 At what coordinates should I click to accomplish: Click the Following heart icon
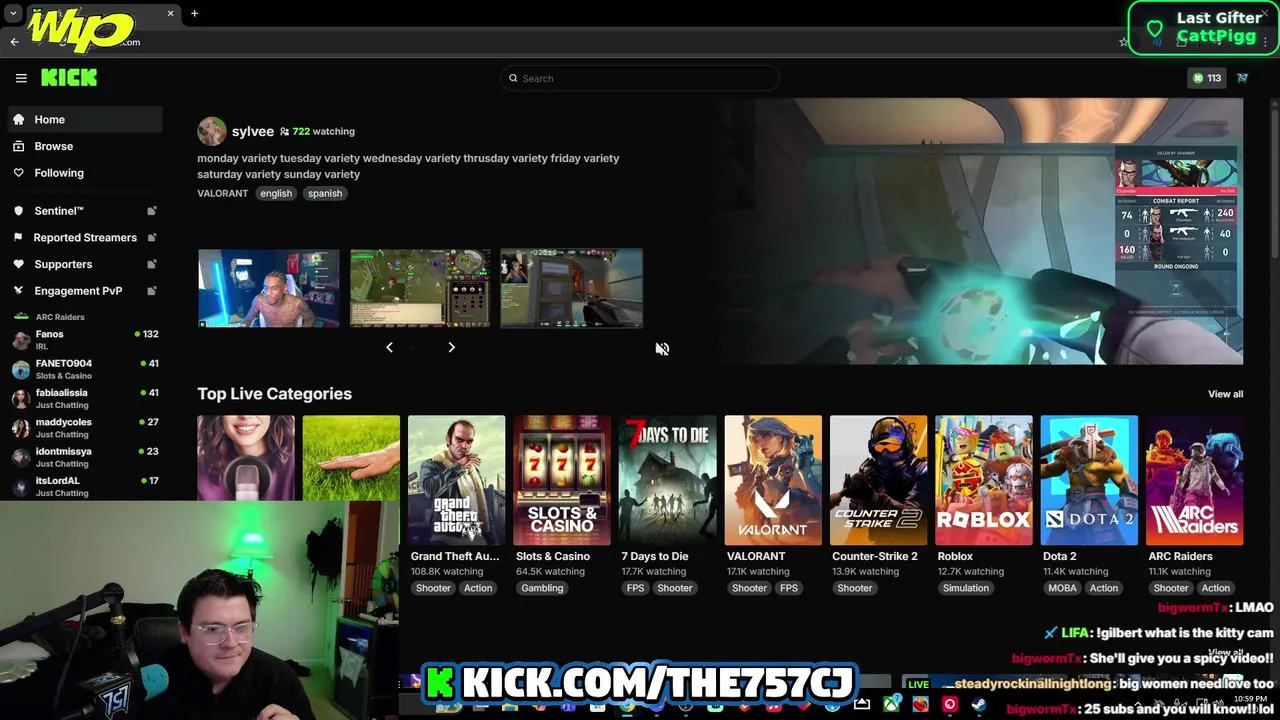point(18,173)
